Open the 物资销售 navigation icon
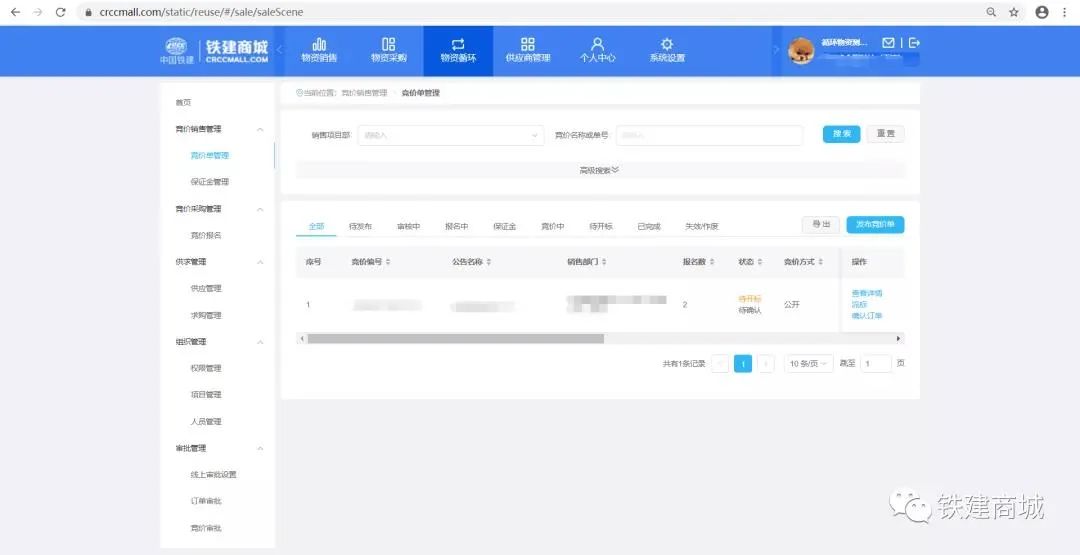 click(319, 44)
